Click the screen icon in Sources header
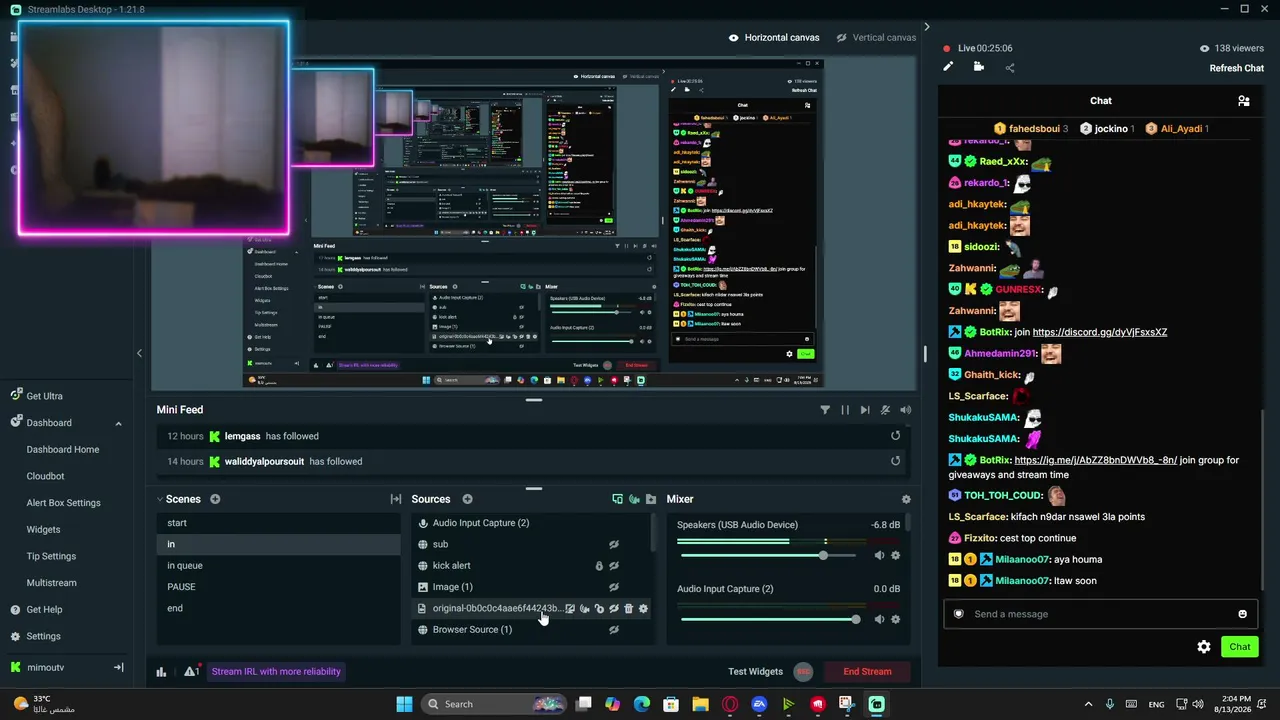The width and height of the screenshot is (1280, 720). pyautogui.click(x=617, y=499)
